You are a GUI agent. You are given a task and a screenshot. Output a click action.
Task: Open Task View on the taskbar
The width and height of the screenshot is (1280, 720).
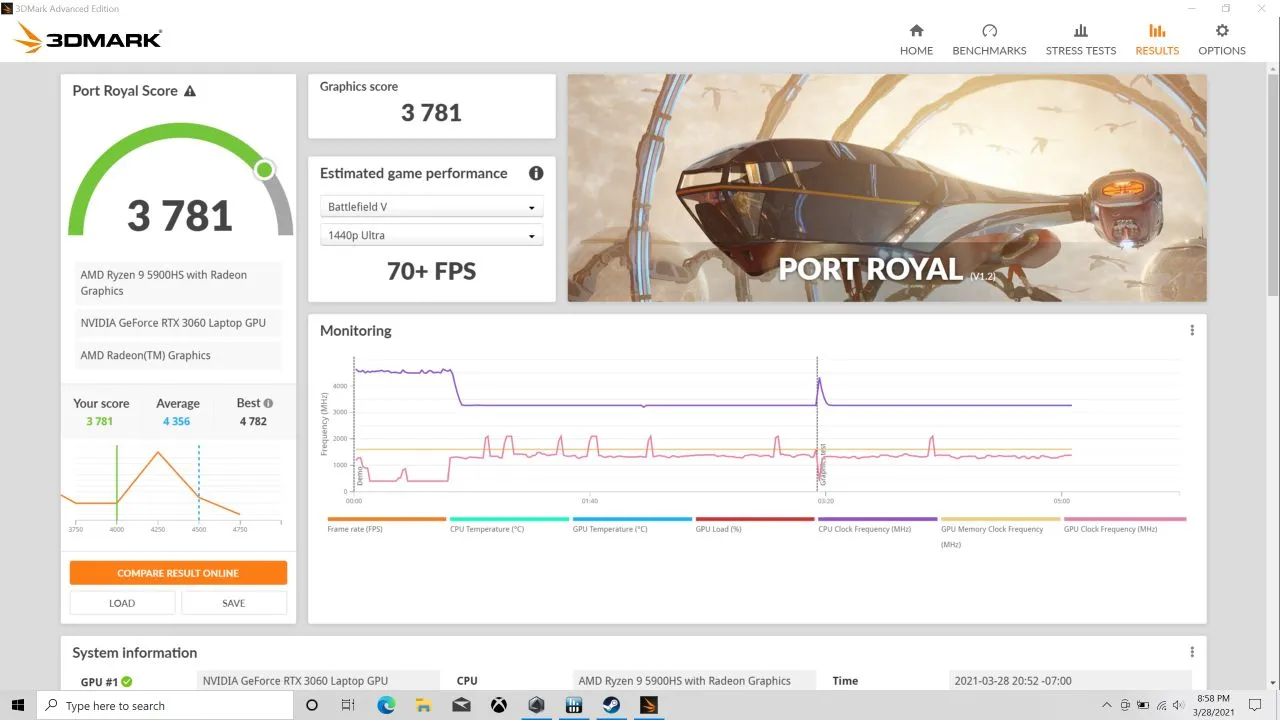(x=348, y=705)
